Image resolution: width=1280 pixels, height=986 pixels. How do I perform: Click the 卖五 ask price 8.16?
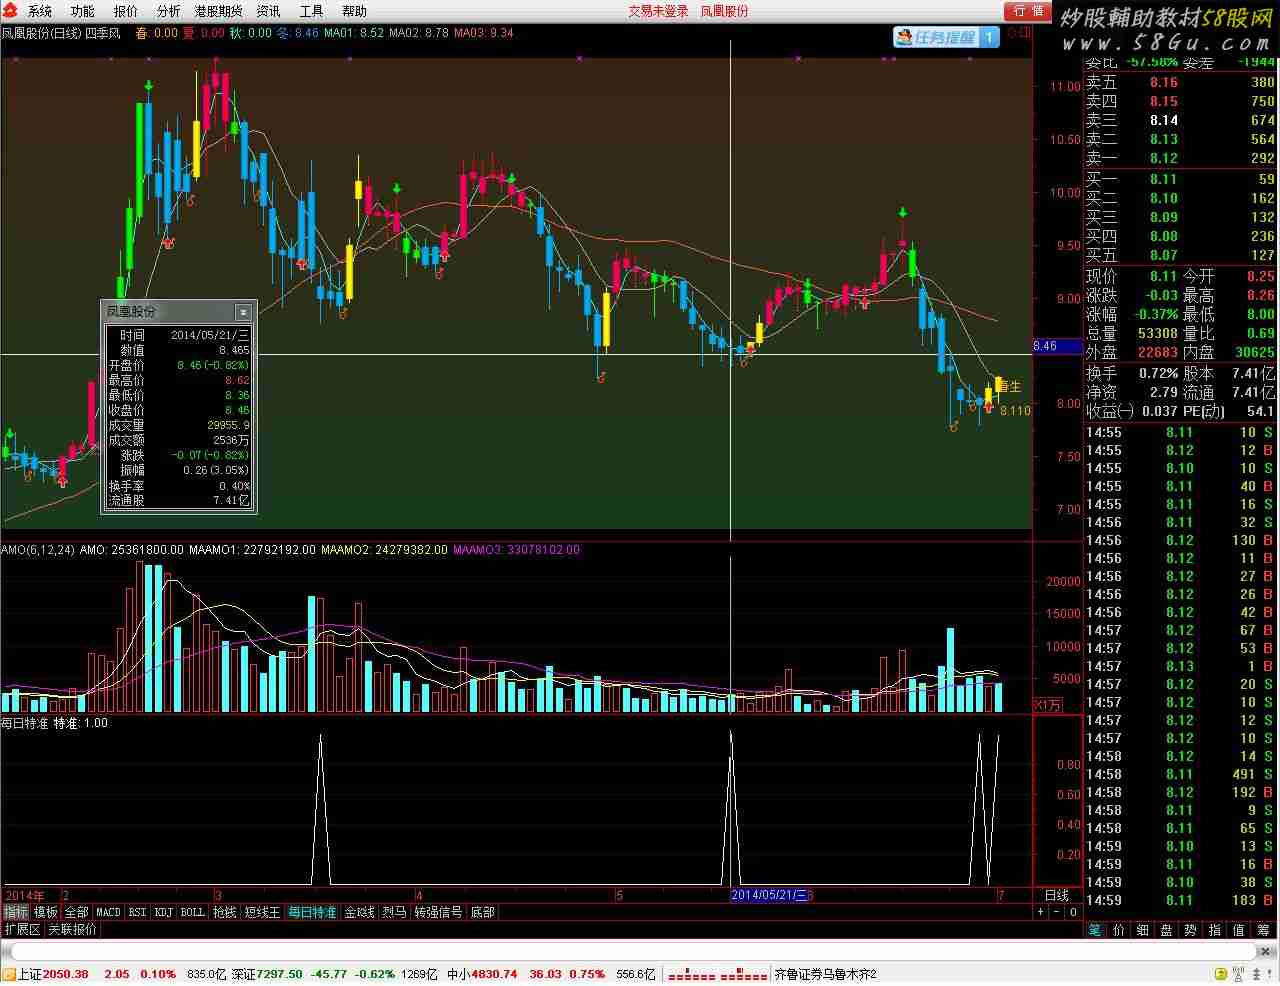click(1163, 83)
